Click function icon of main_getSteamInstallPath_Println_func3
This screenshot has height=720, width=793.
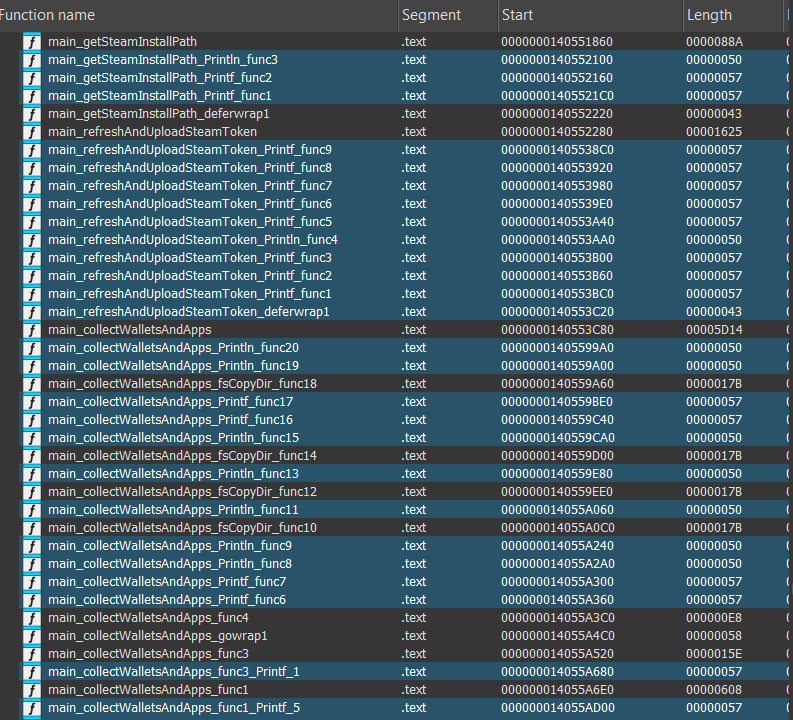click(32, 60)
